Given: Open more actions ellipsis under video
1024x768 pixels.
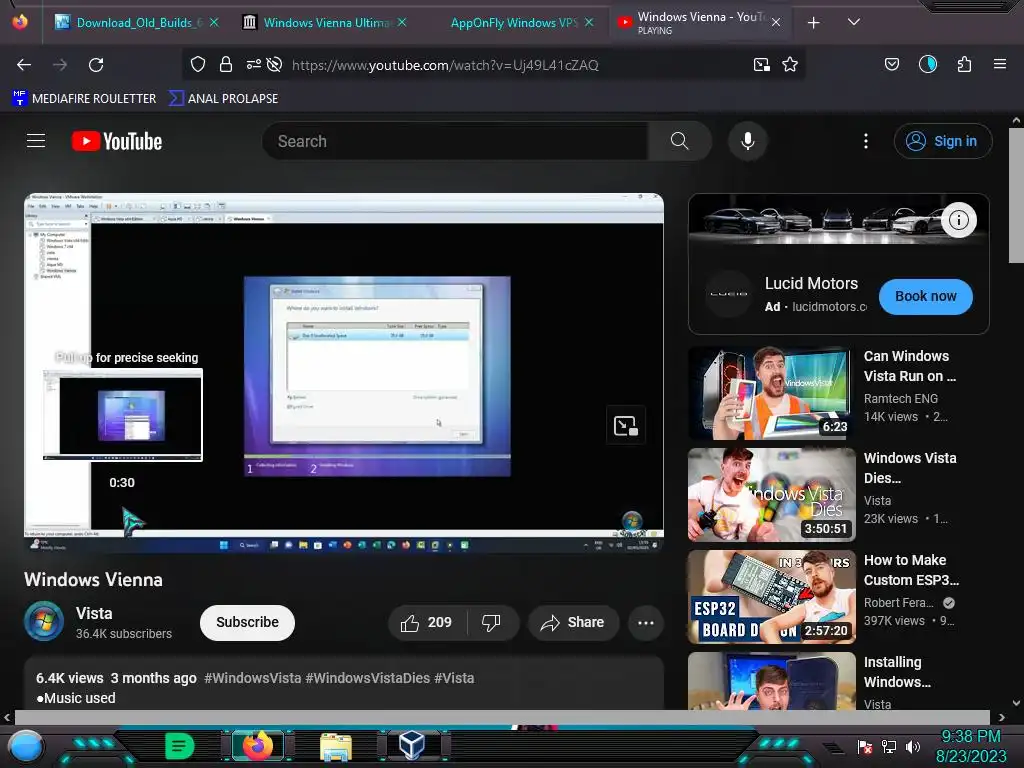Looking at the screenshot, I should [646, 622].
